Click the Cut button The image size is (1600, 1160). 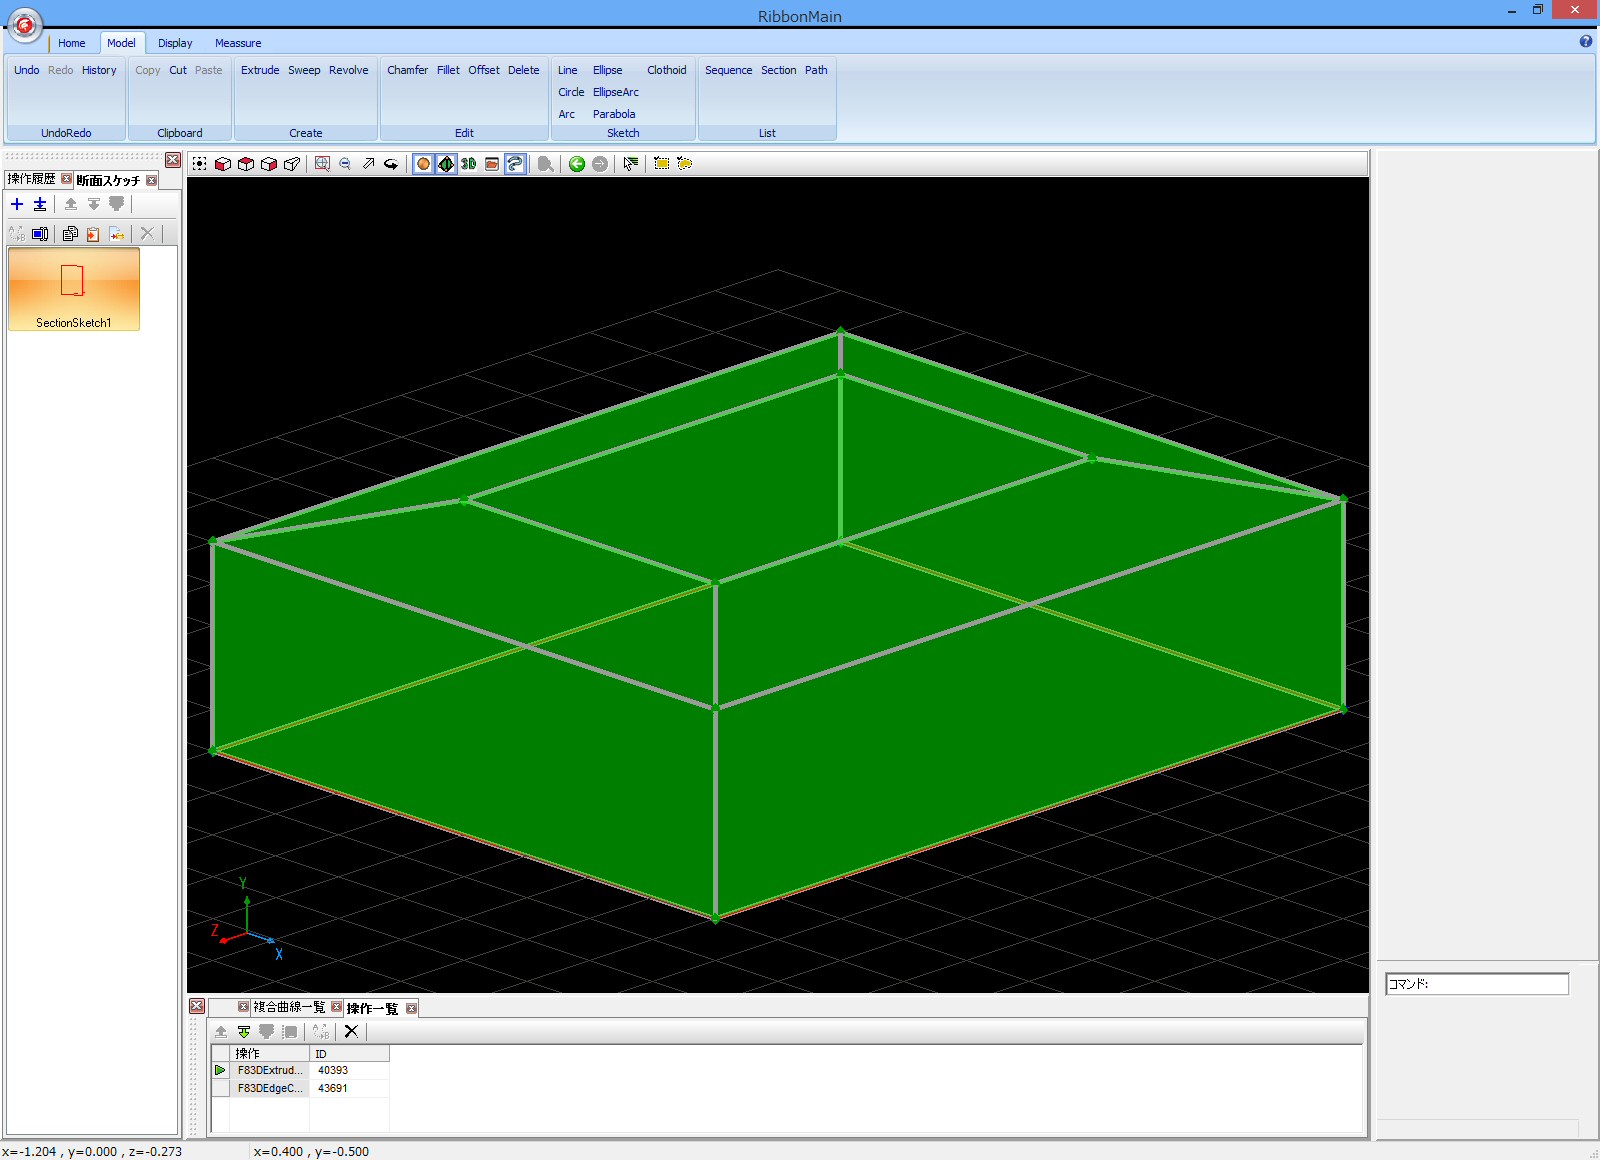(x=178, y=70)
